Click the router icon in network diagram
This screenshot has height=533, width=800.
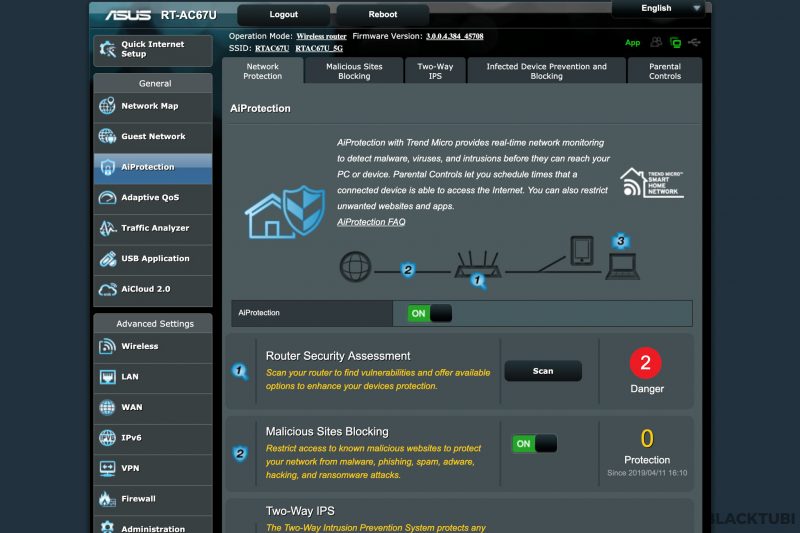point(478,264)
